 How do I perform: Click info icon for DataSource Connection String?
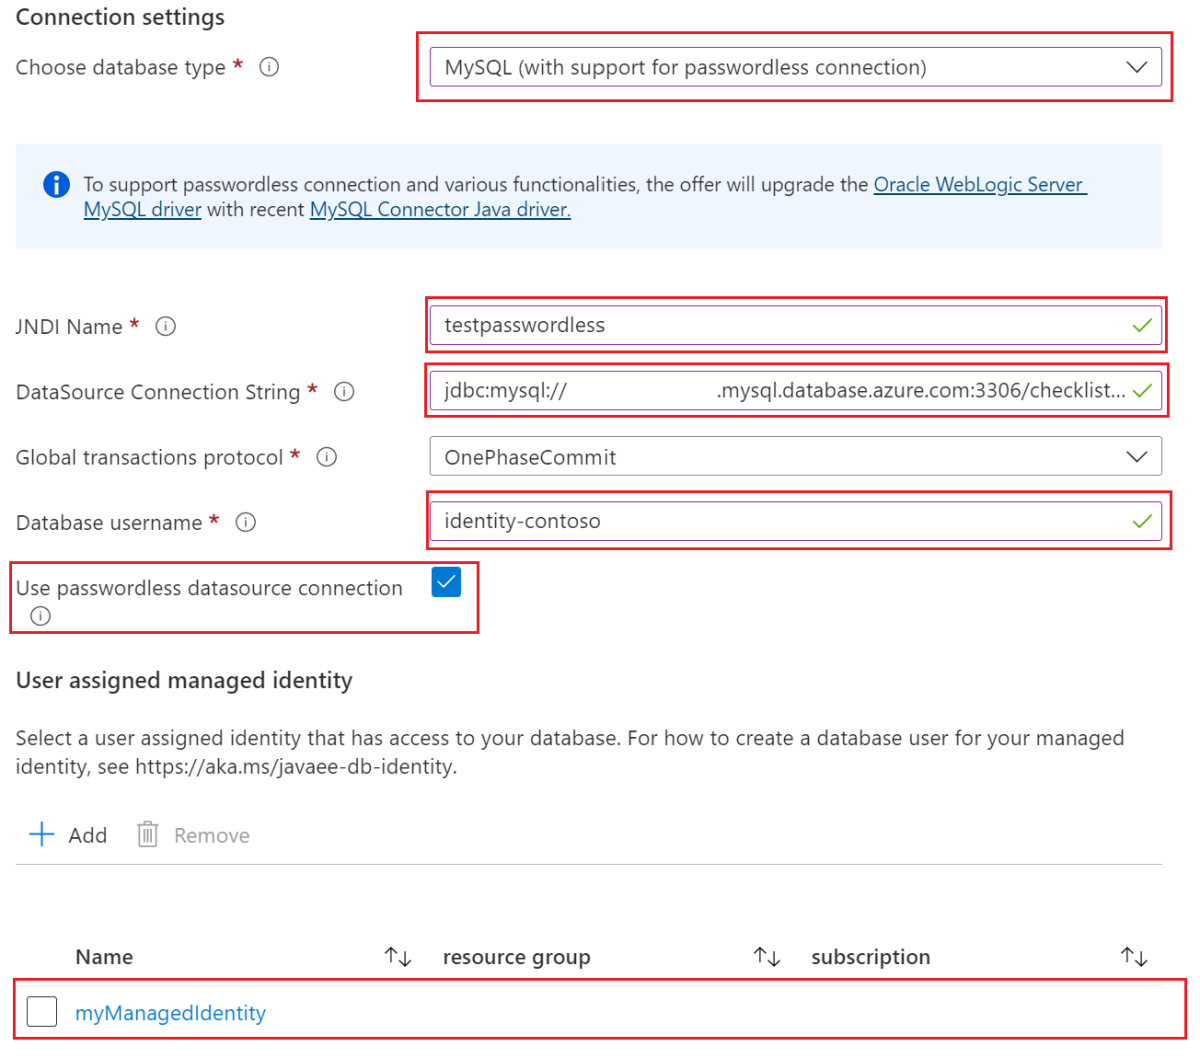point(344,392)
